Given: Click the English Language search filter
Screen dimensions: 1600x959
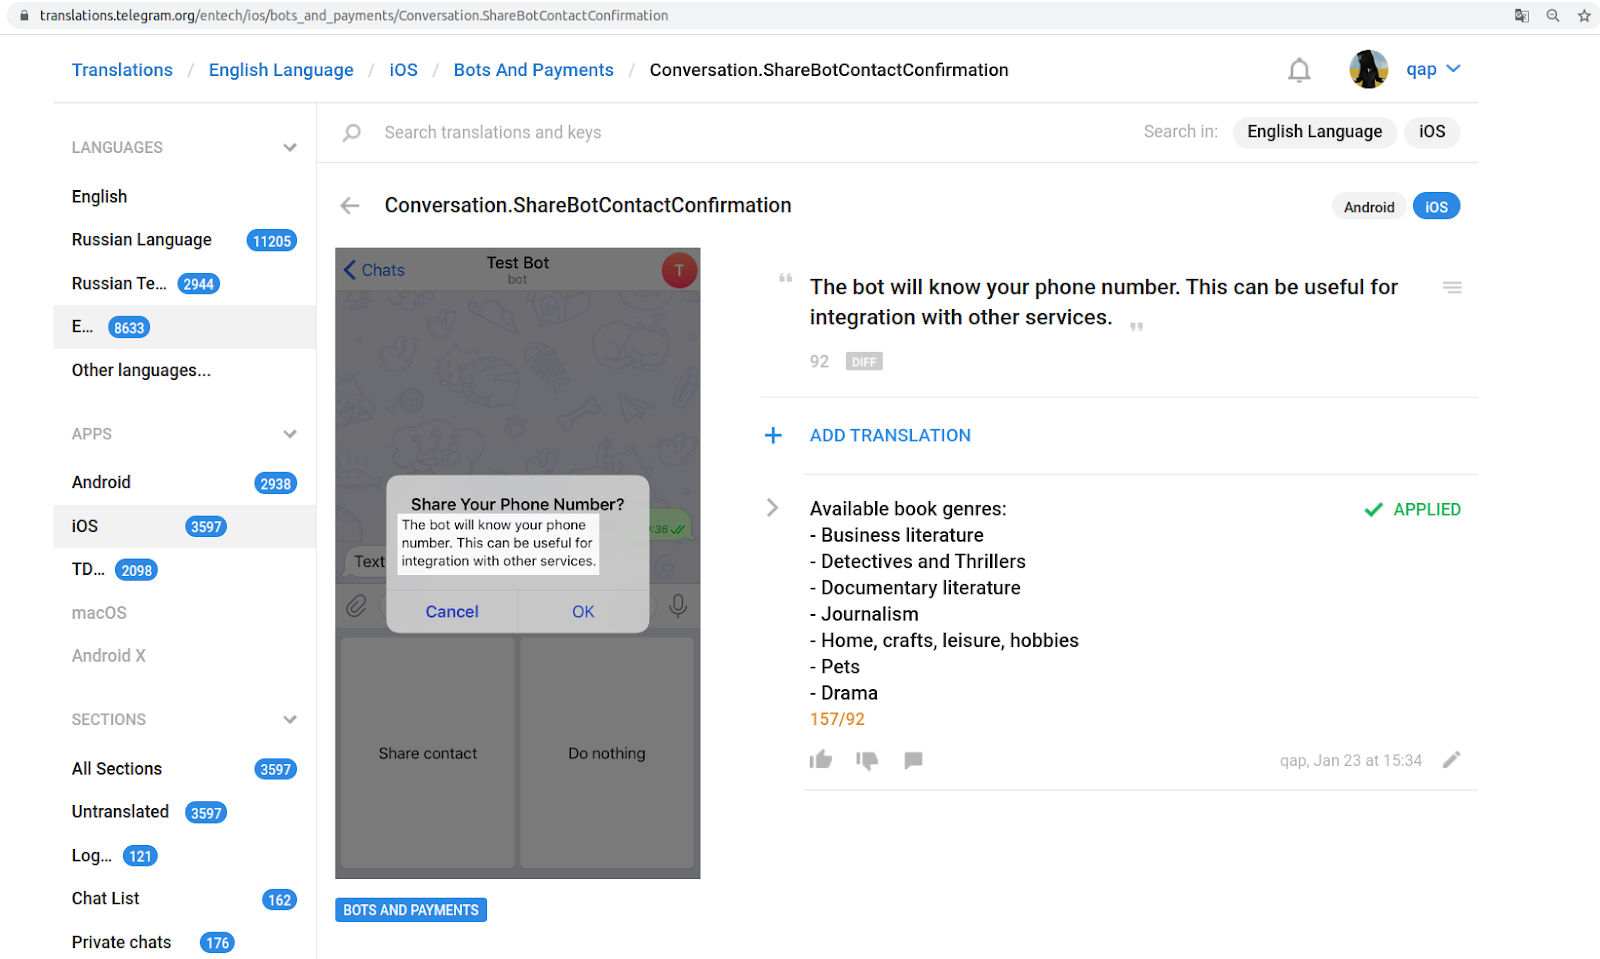Looking at the screenshot, I should tap(1314, 132).
